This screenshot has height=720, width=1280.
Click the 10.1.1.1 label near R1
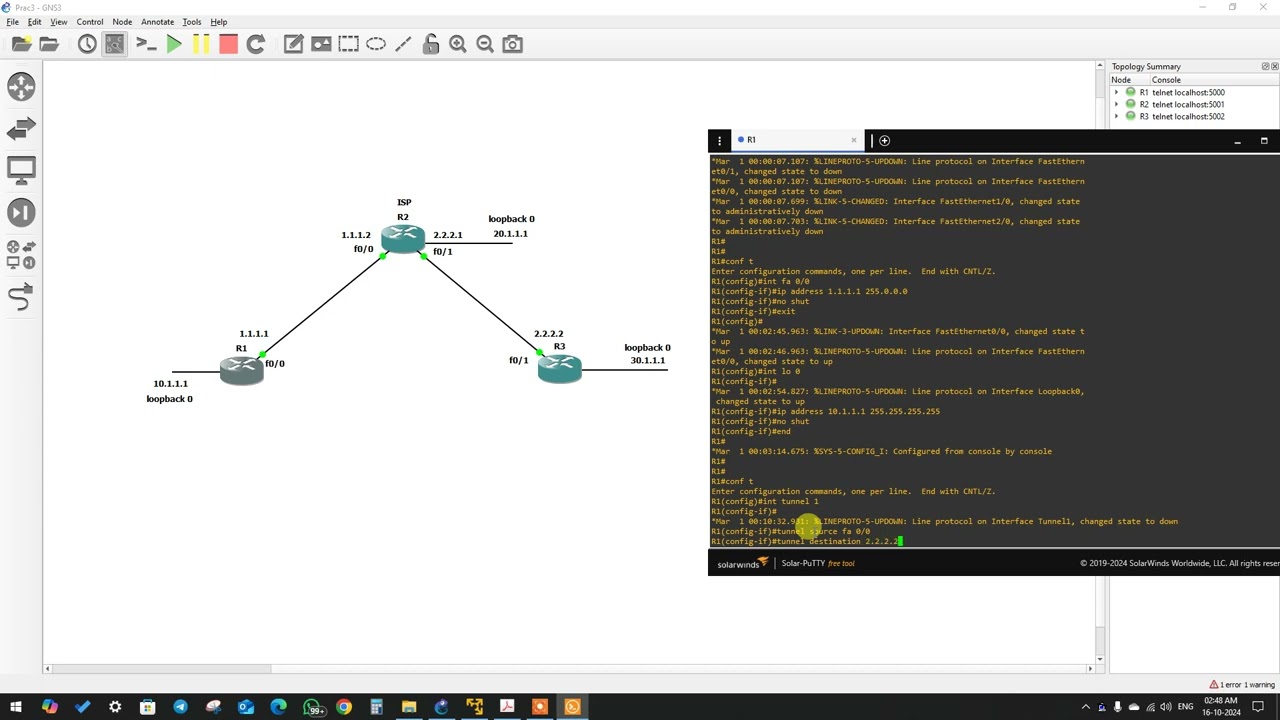tap(170, 384)
